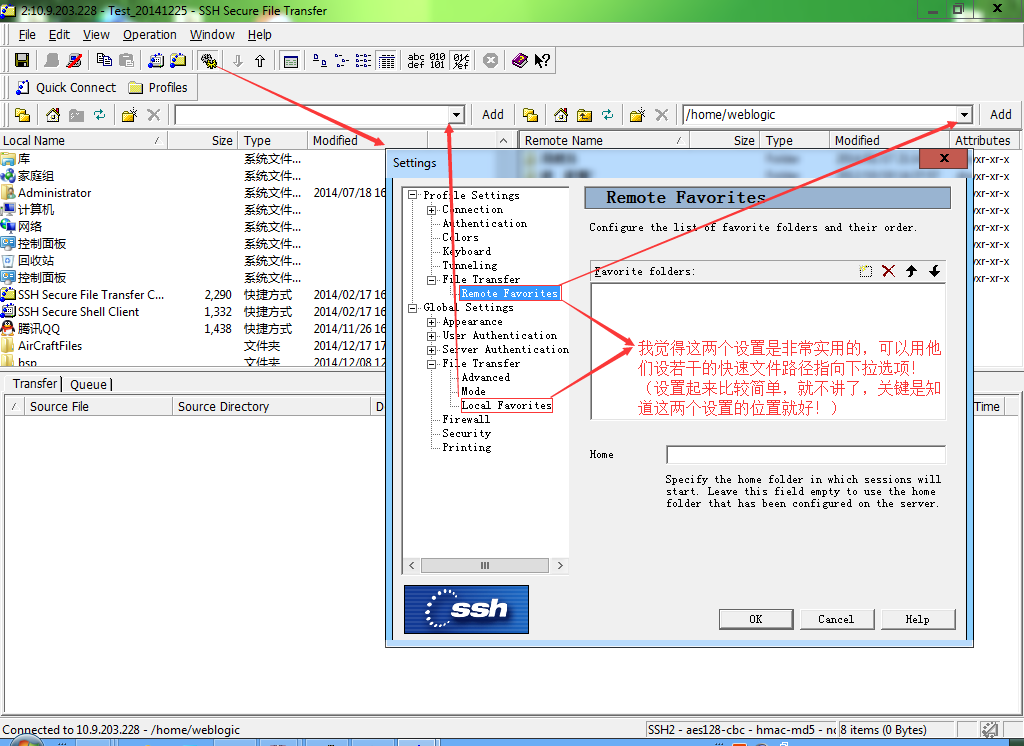Select binary transfer mode (010 101) icon
Image resolution: width=1024 pixels, height=746 pixels.
438,61
